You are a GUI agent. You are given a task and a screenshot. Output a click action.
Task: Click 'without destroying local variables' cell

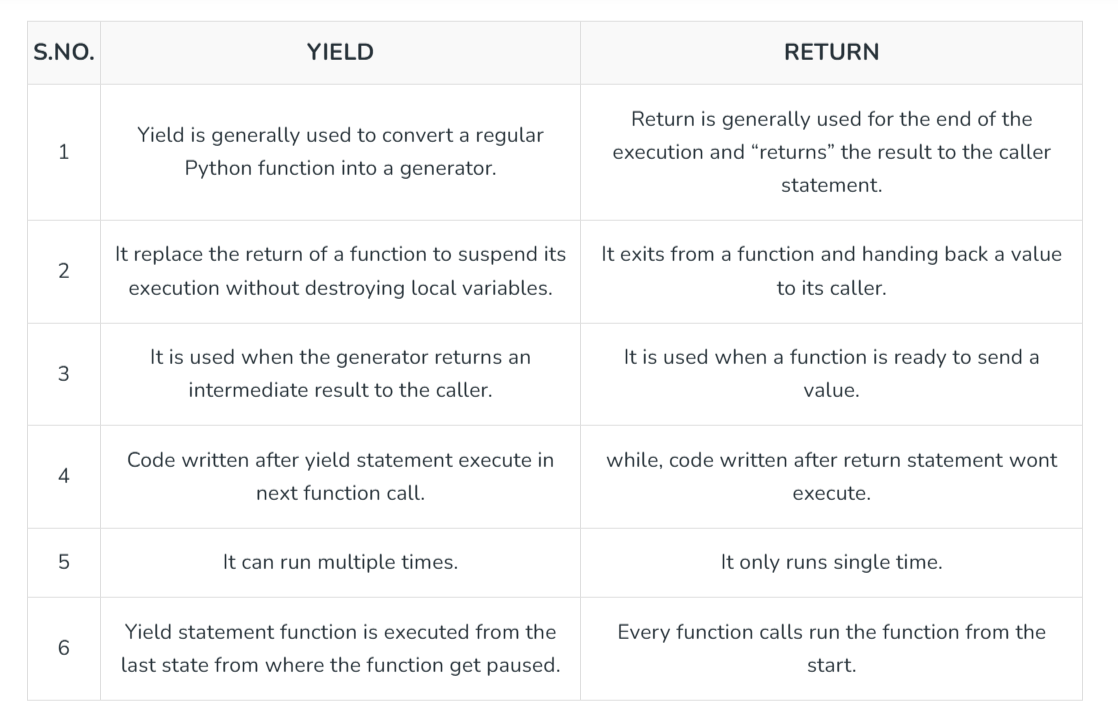(340, 271)
